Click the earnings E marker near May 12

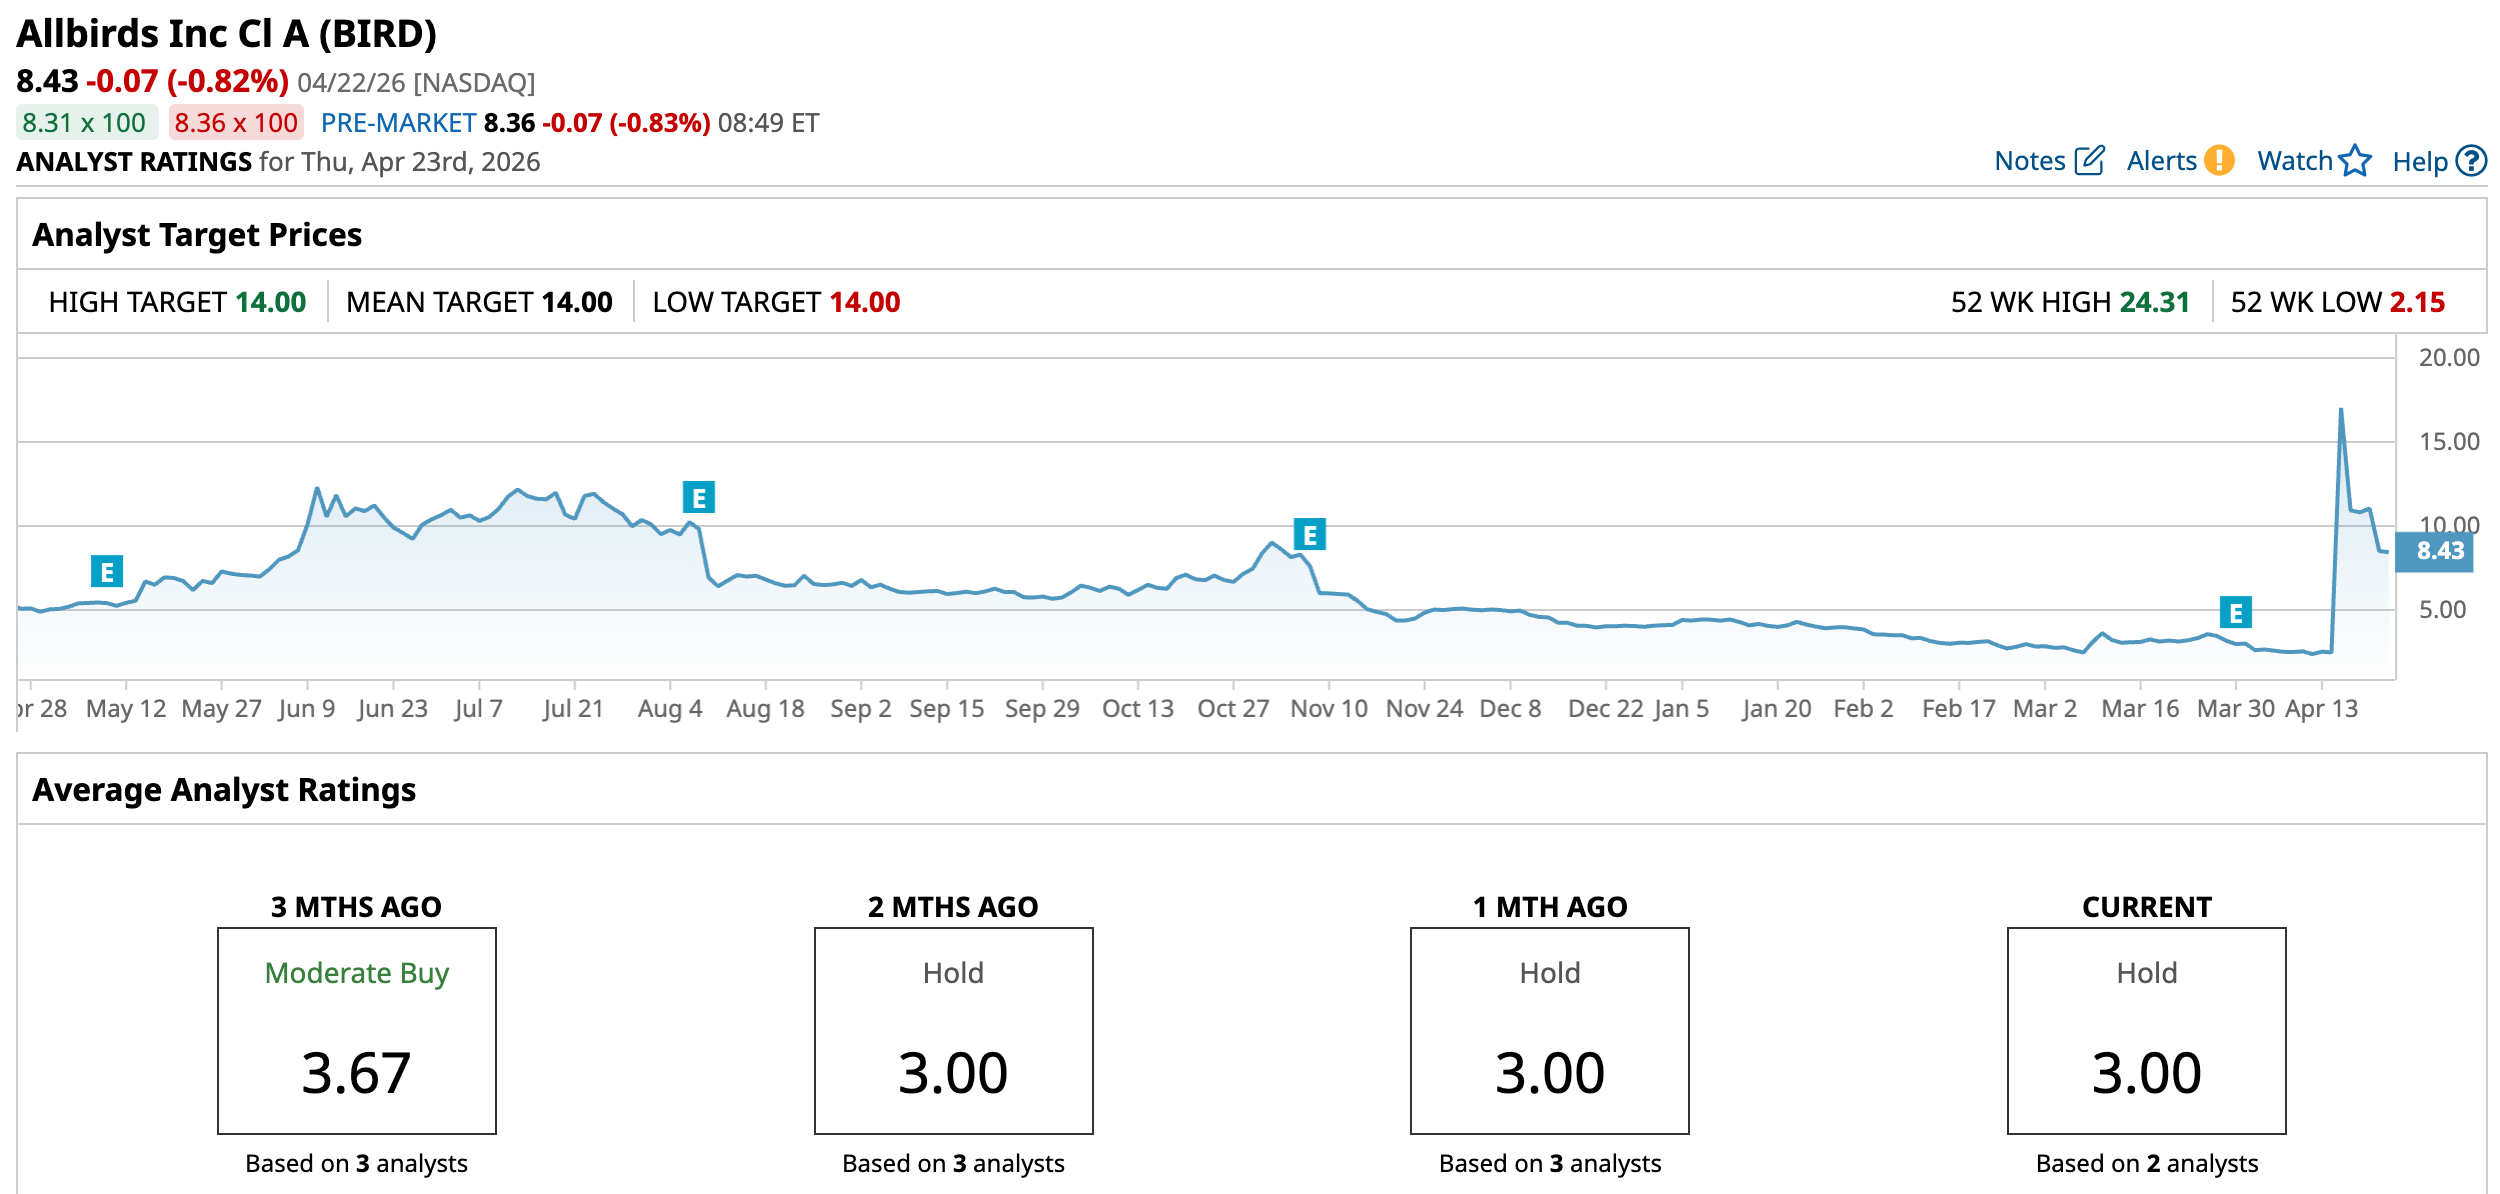coord(107,572)
